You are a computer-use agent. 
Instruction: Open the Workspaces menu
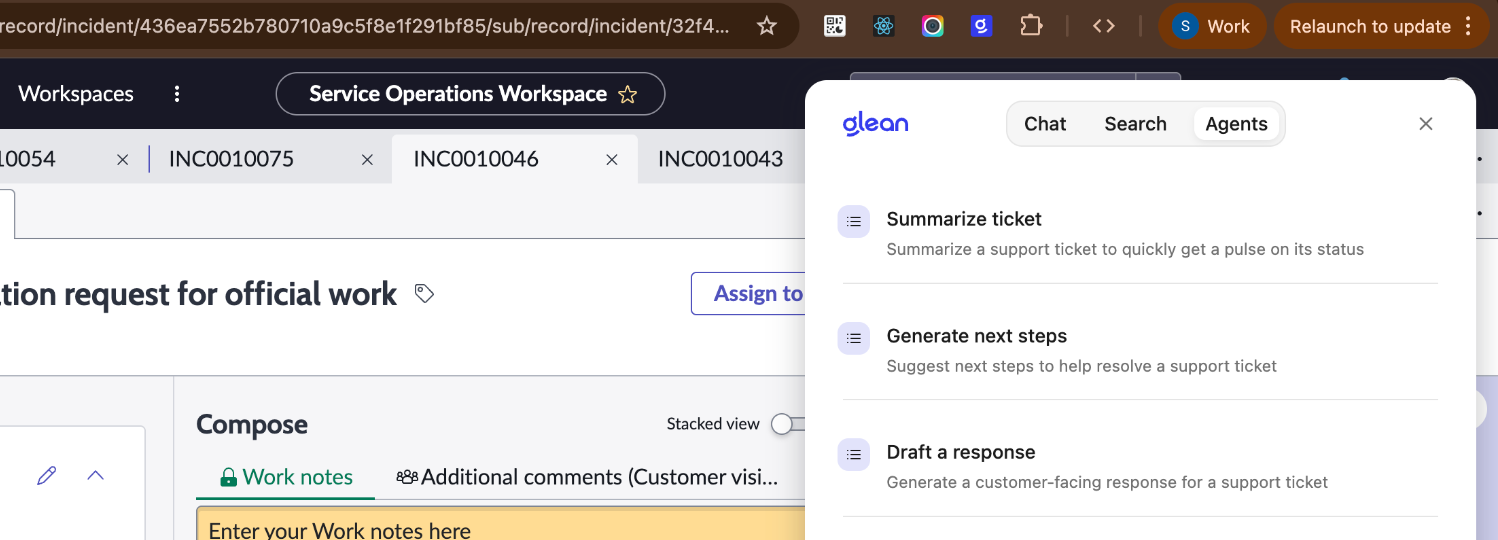(76, 94)
